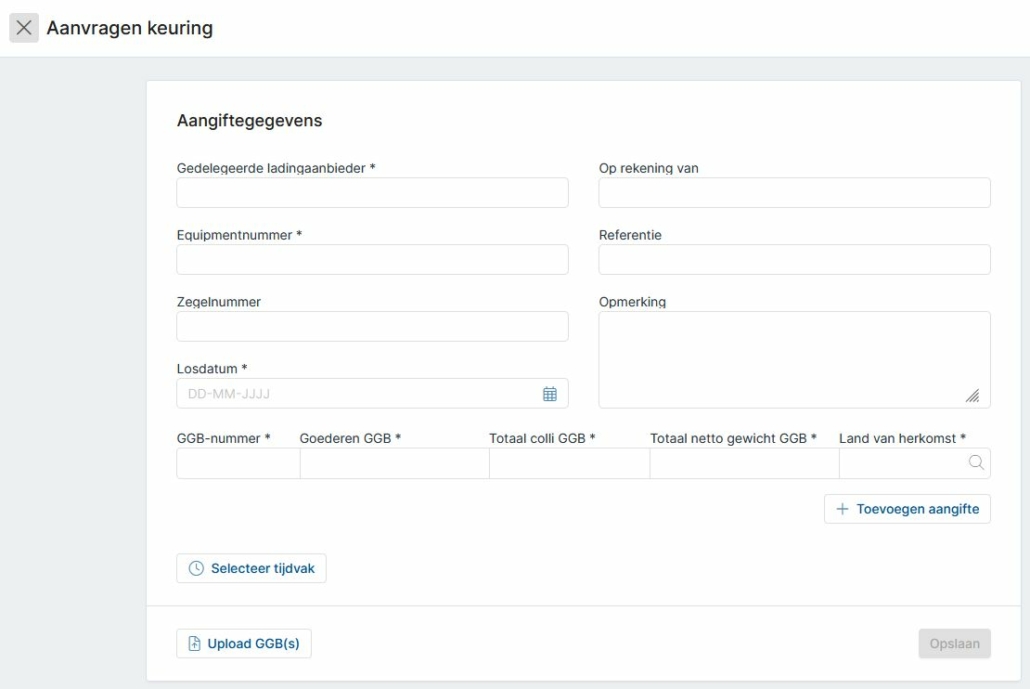The width and height of the screenshot is (1030, 689).
Task: Click the Equipmentnummer label text
Action: (x=239, y=235)
